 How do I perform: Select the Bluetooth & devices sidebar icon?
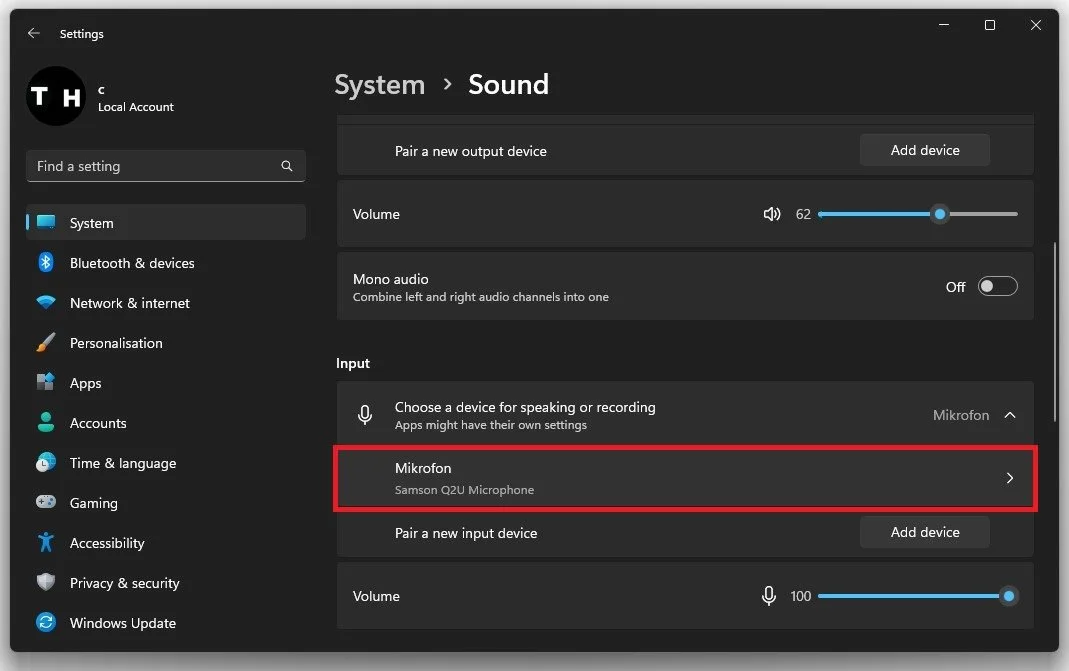pos(45,263)
